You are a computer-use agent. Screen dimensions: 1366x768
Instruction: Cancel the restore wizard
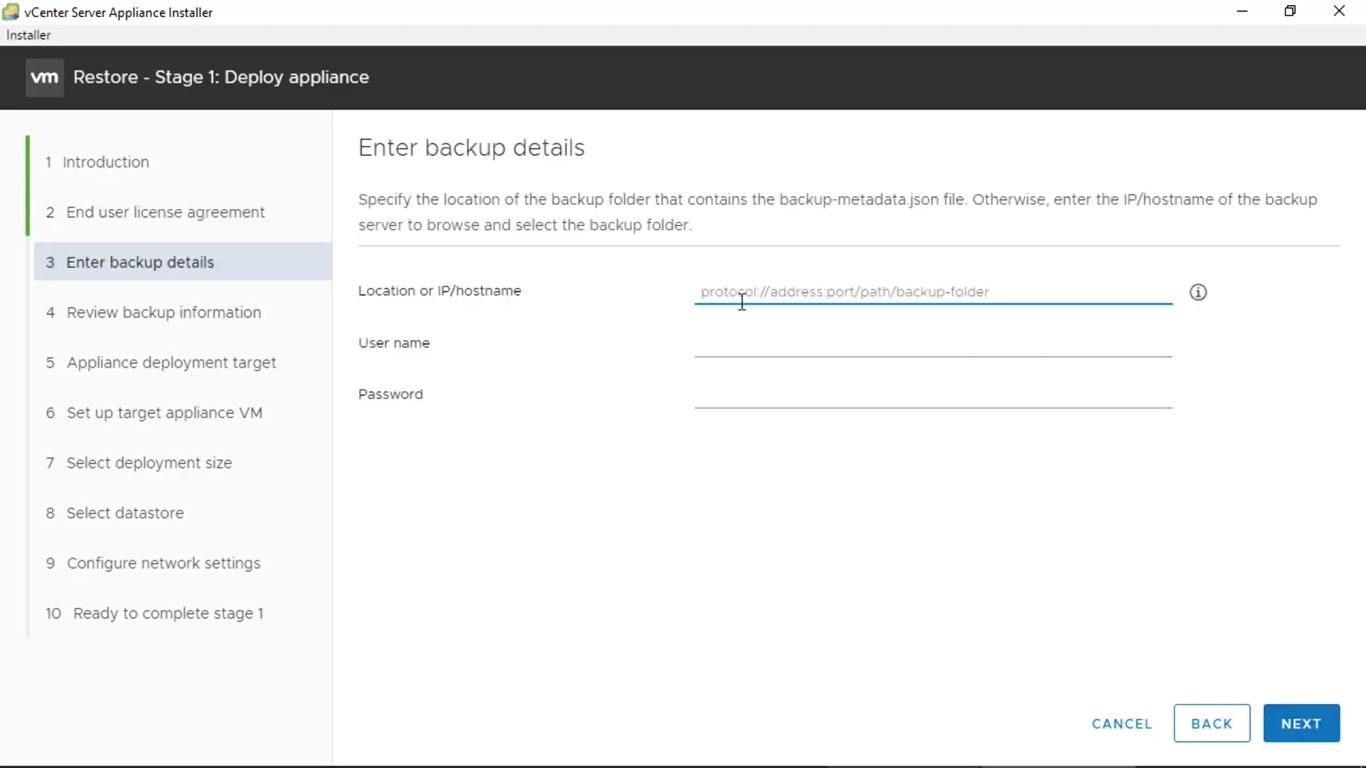[1122, 724]
